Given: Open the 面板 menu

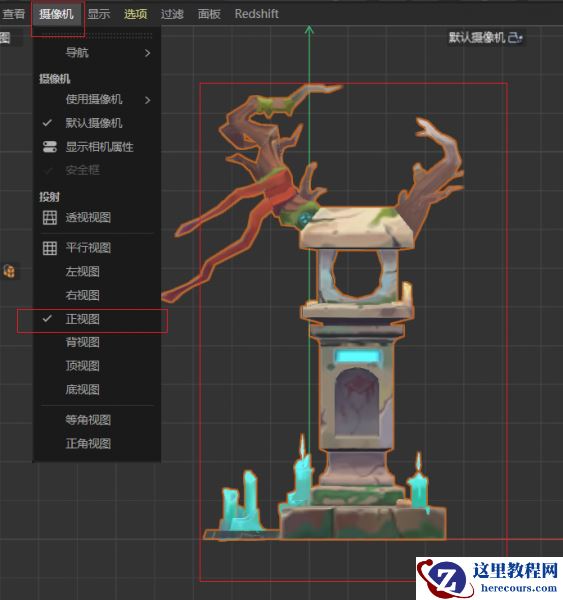Looking at the screenshot, I should (209, 14).
